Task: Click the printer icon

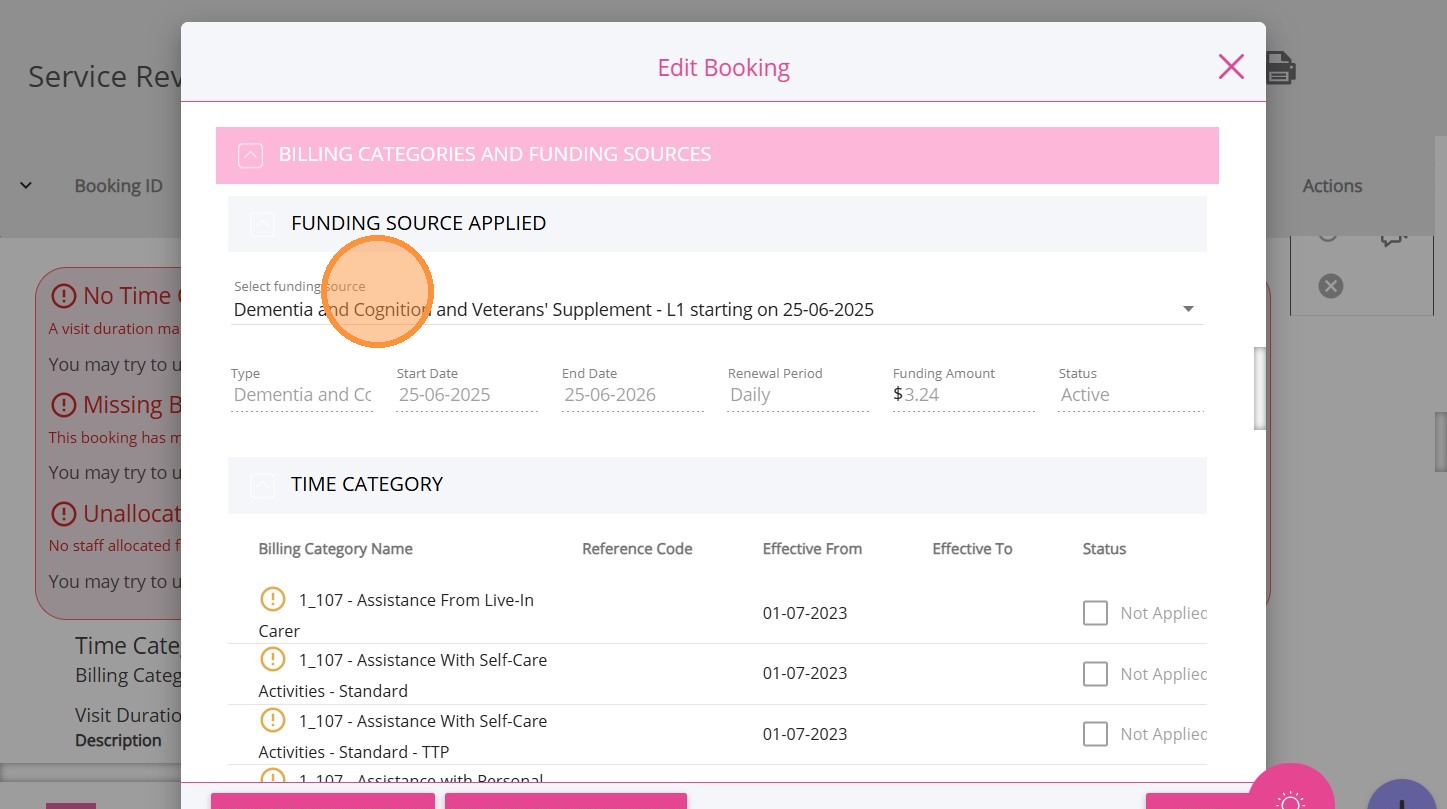Action: 1281,68
